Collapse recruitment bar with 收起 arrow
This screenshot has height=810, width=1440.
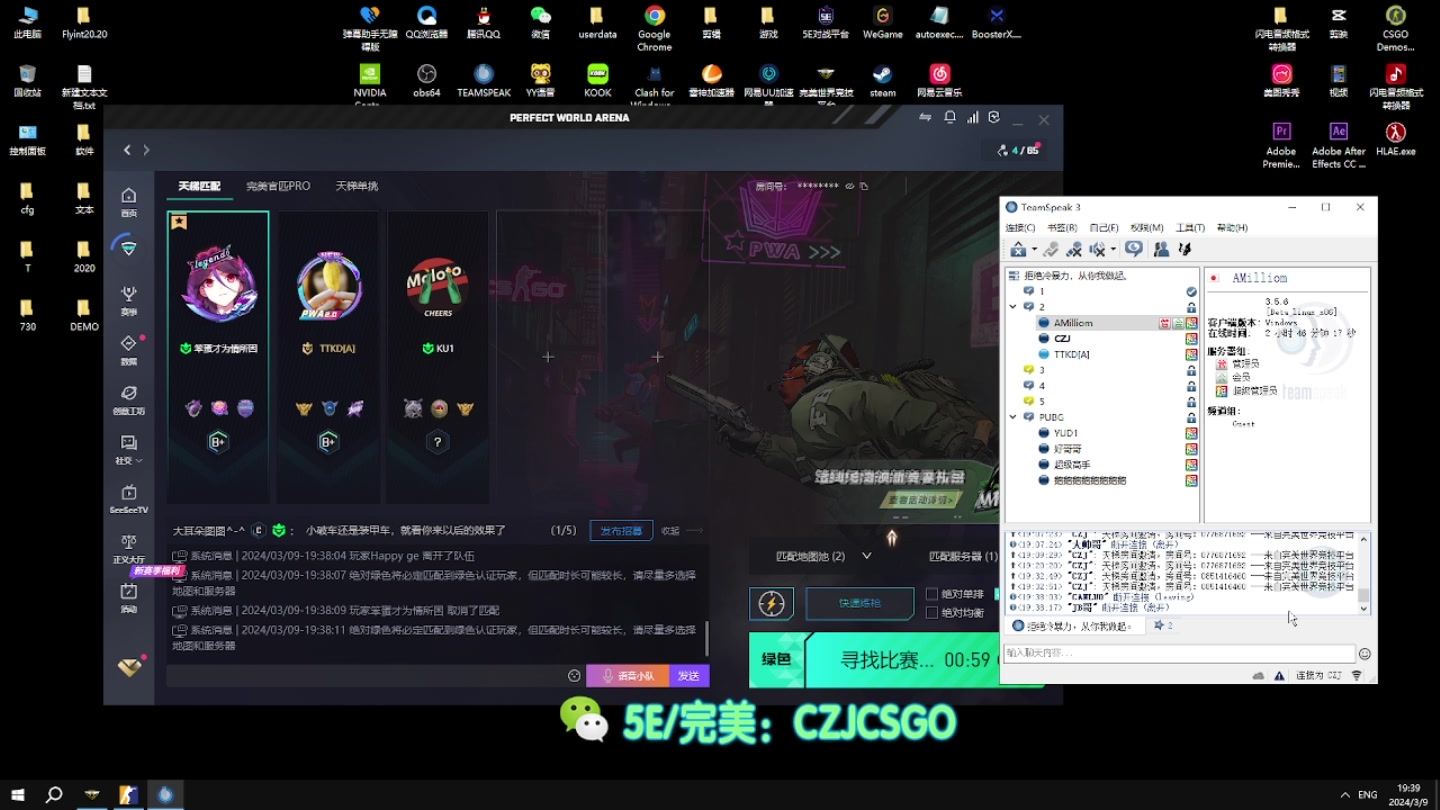684,531
